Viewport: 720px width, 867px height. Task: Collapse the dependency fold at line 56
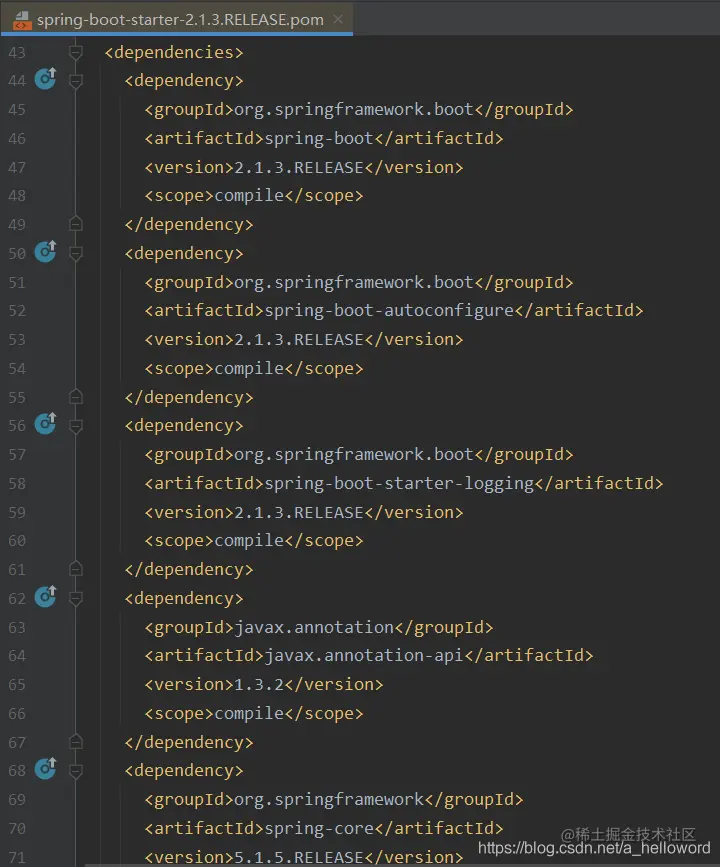76,426
